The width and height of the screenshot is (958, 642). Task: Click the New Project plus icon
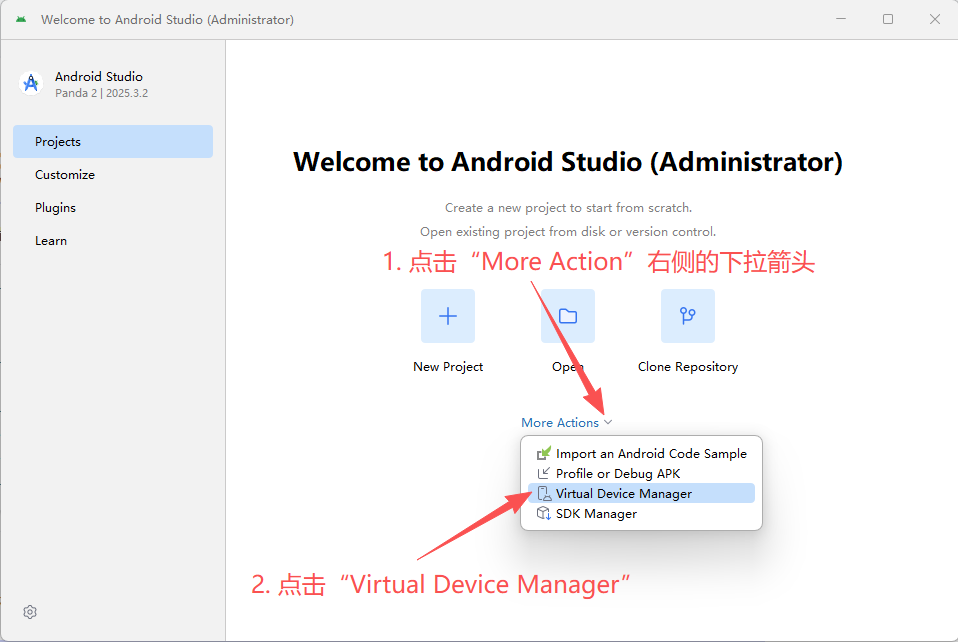[x=448, y=316]
